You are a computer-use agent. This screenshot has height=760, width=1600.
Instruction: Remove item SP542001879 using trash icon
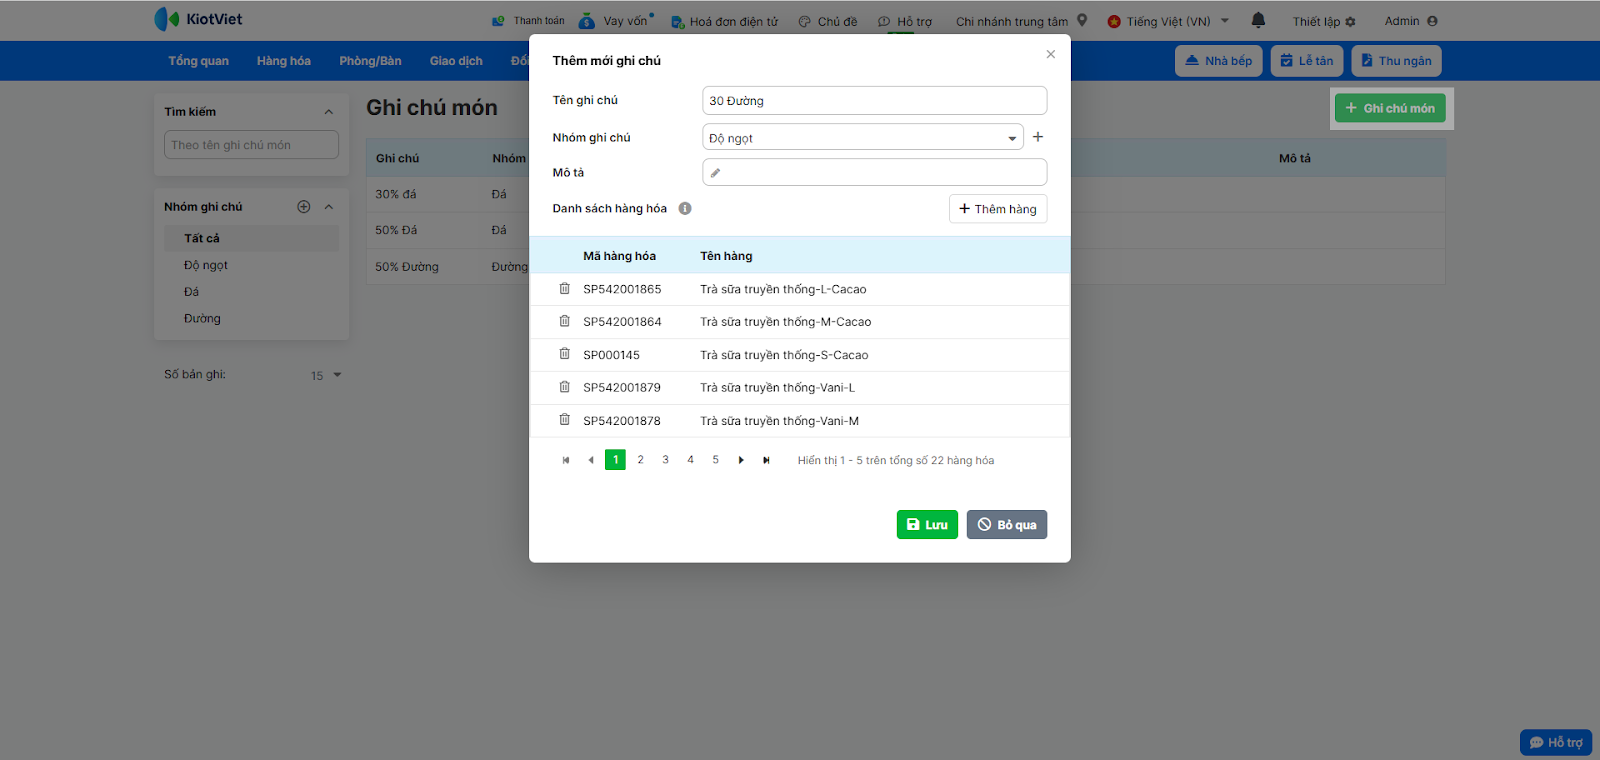click(x=564, y=387)
